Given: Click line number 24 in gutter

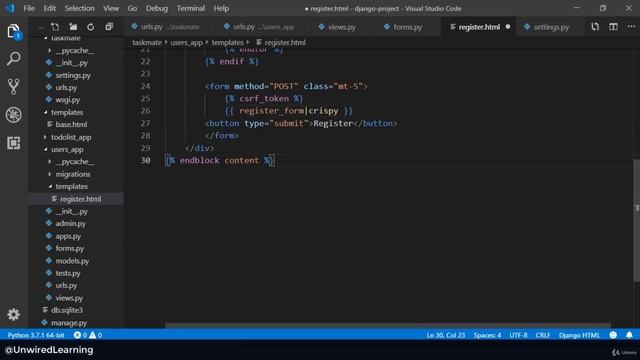Looking at the screenshot, I should pos(145,86).
